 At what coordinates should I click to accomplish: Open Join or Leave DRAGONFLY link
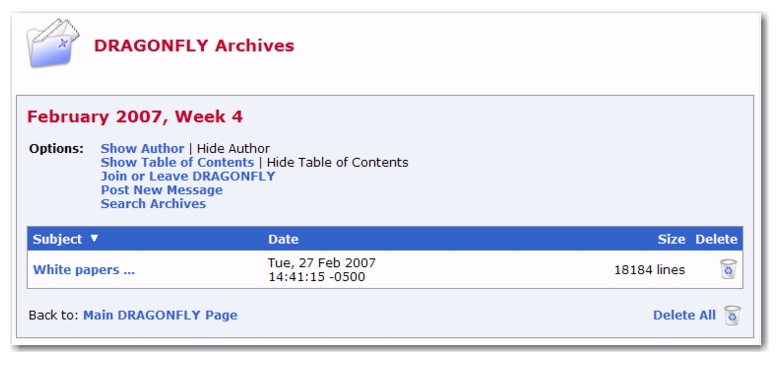[188, 176]
